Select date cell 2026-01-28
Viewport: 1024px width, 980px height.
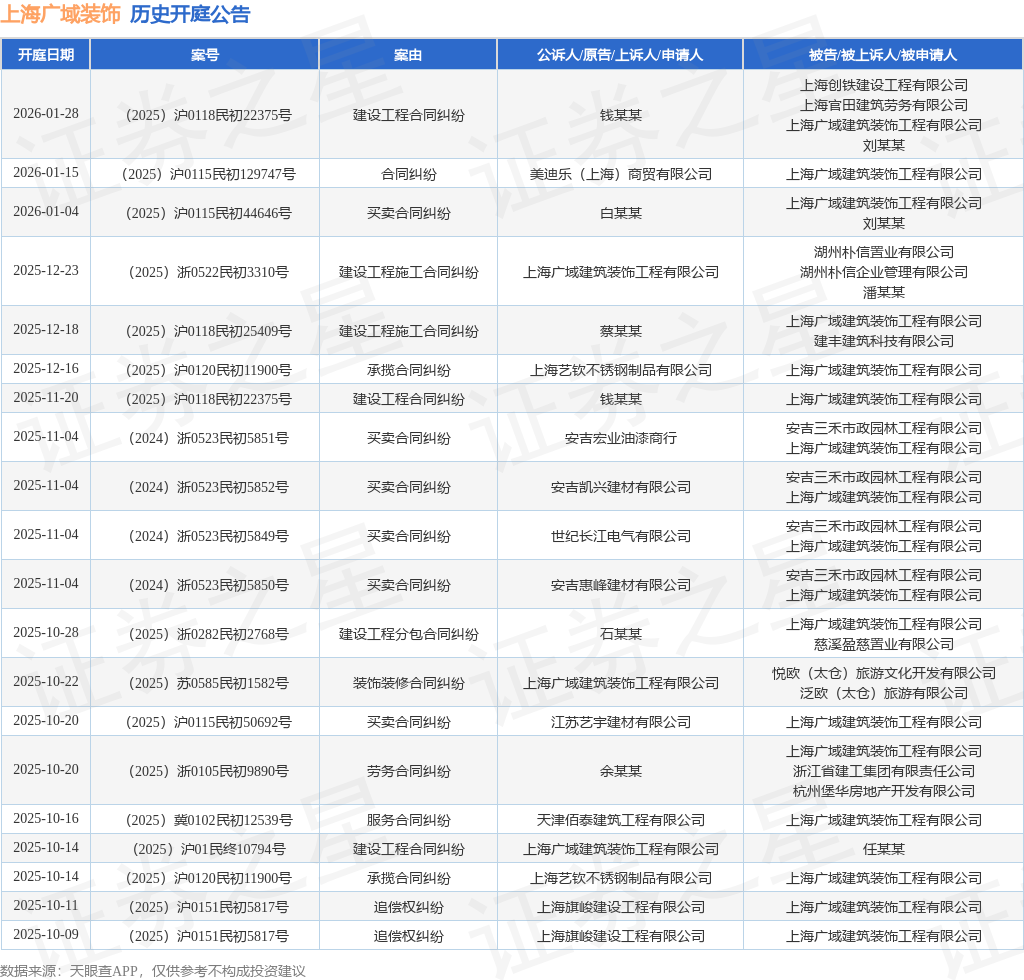pos(46,114)
